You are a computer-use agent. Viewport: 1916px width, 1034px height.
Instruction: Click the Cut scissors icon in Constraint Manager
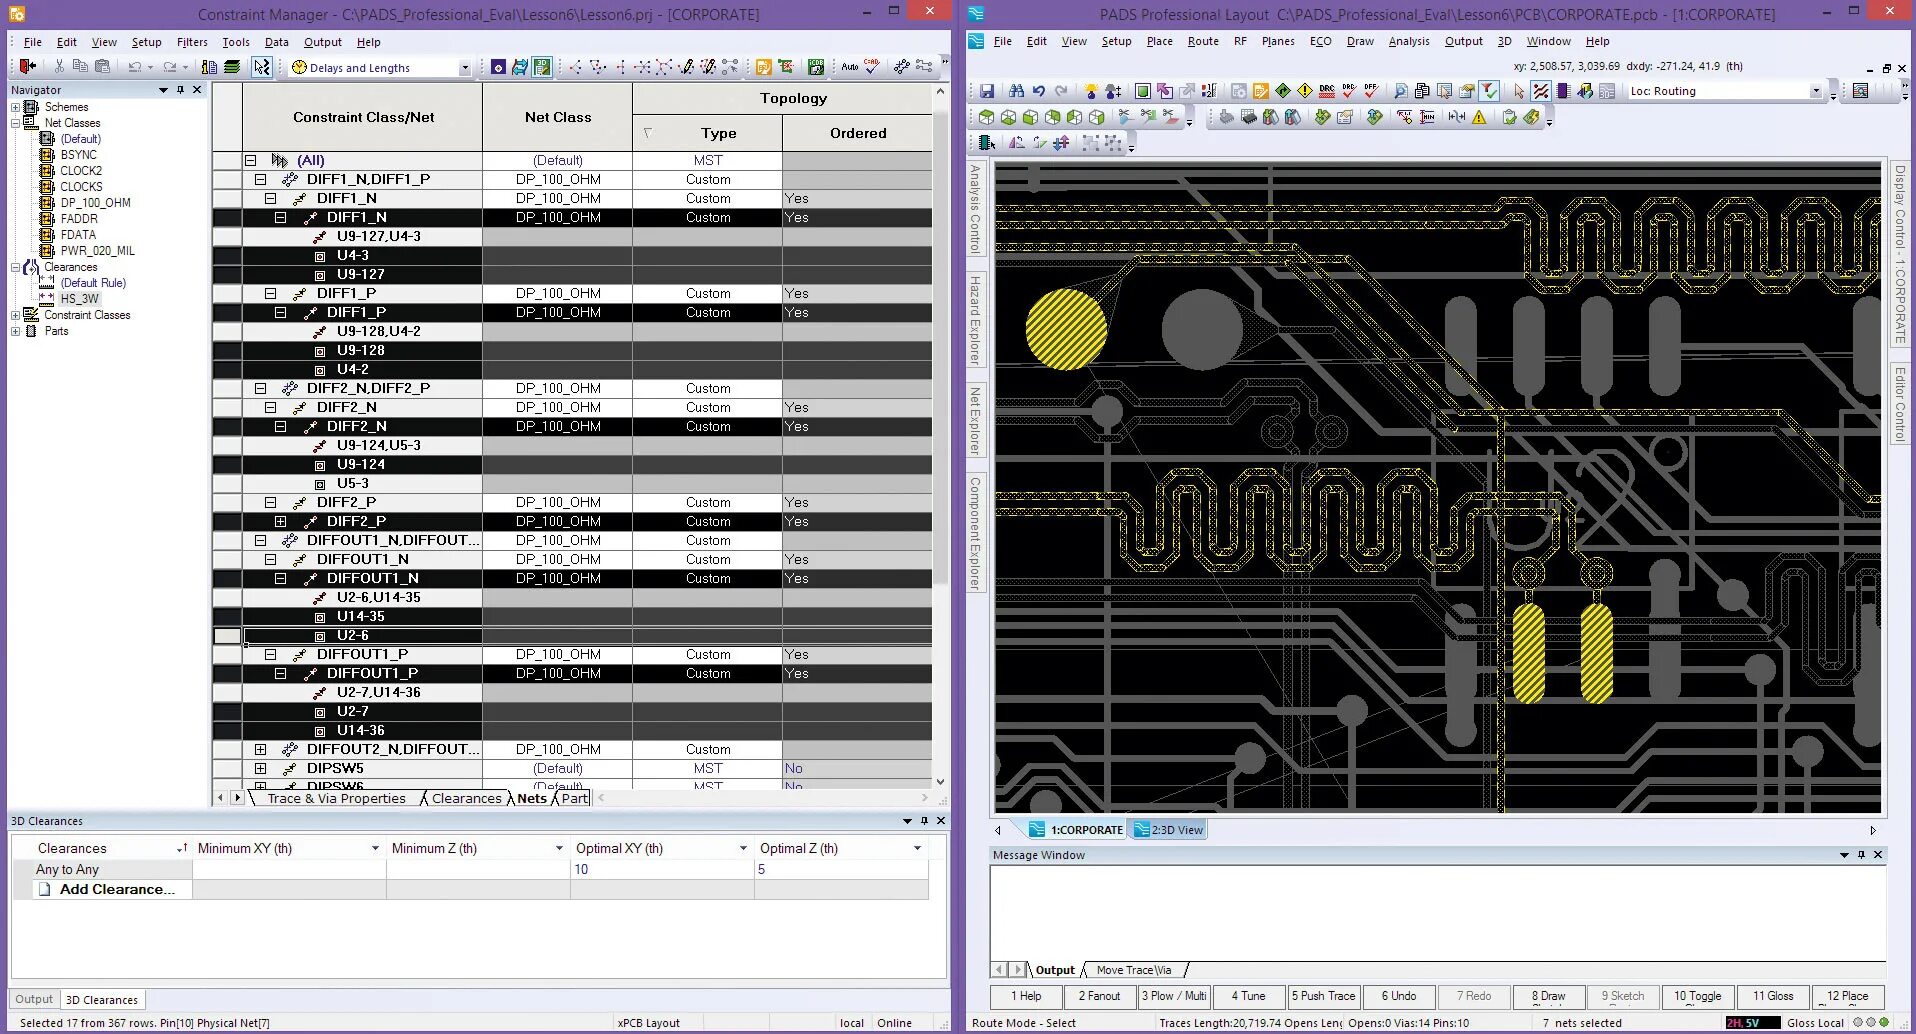[x=59, y=66]
